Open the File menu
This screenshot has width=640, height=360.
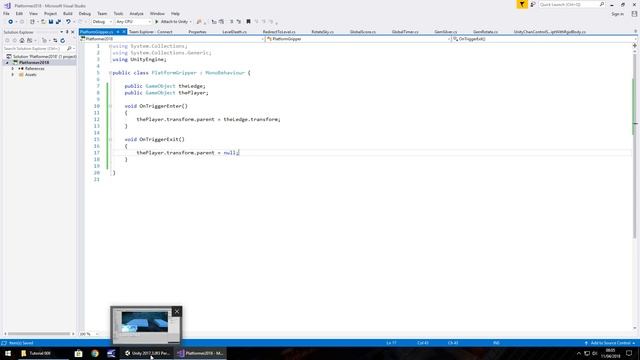click(x=7, y=13)
